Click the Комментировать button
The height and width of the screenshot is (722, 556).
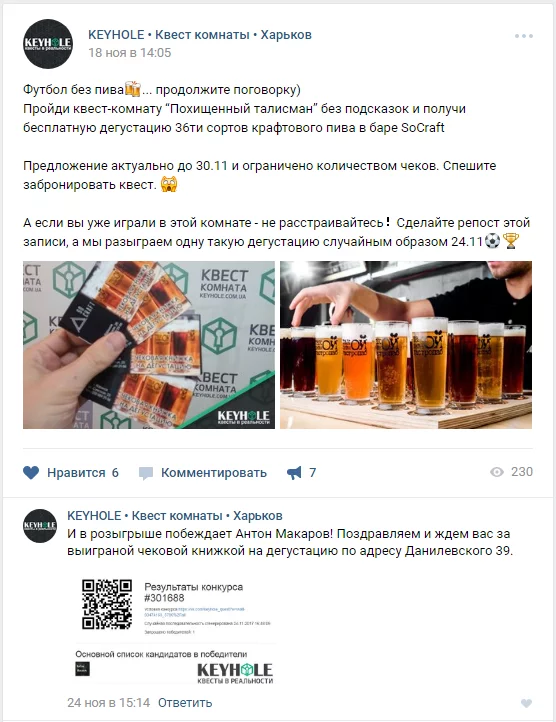214,473
